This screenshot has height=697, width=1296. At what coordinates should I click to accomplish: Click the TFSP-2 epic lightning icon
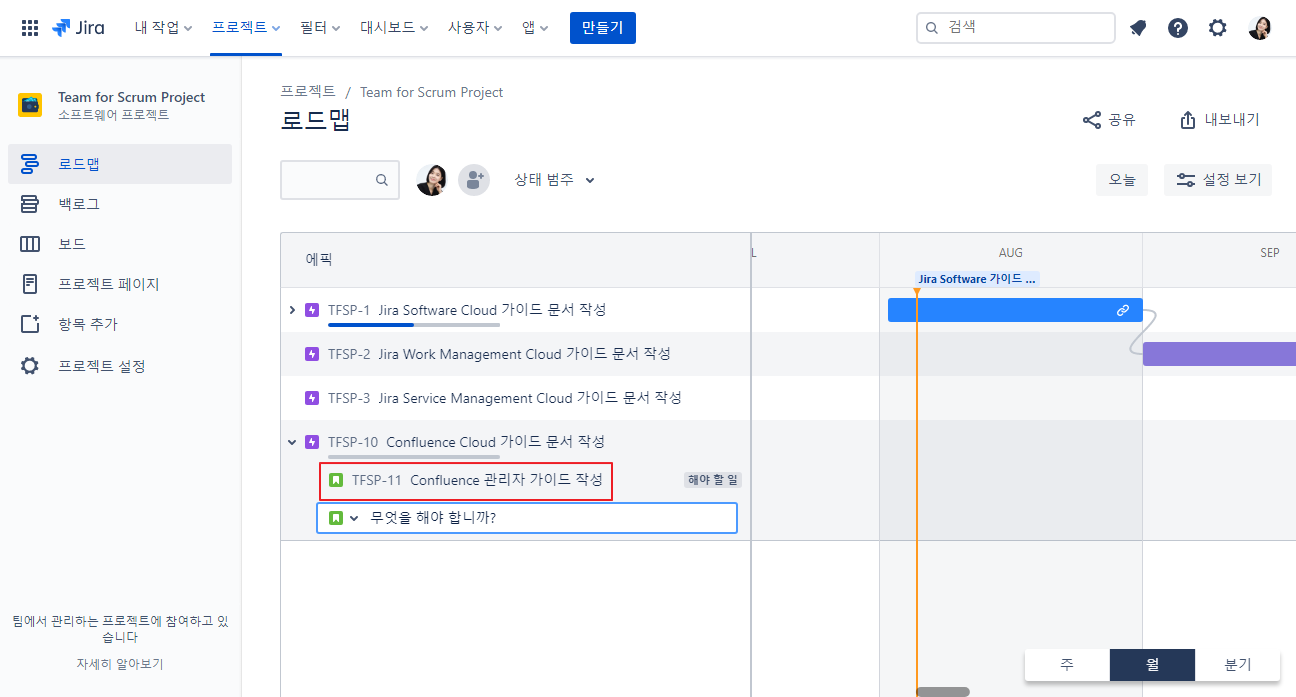[312, 354]
